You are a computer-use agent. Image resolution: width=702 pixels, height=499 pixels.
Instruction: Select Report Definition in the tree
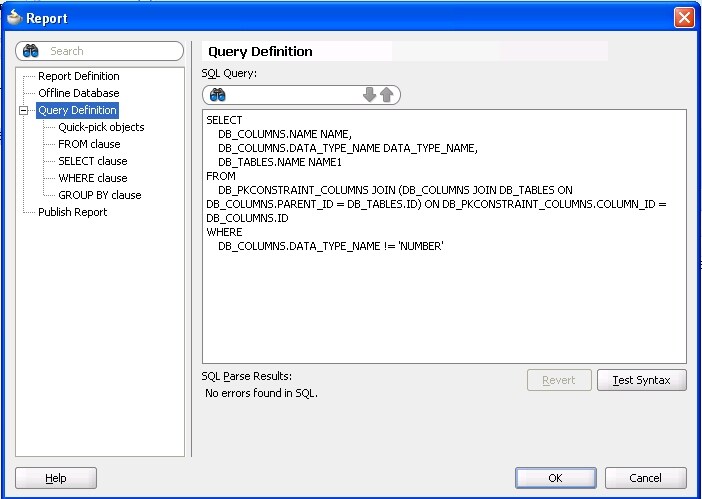click(79, 76)
